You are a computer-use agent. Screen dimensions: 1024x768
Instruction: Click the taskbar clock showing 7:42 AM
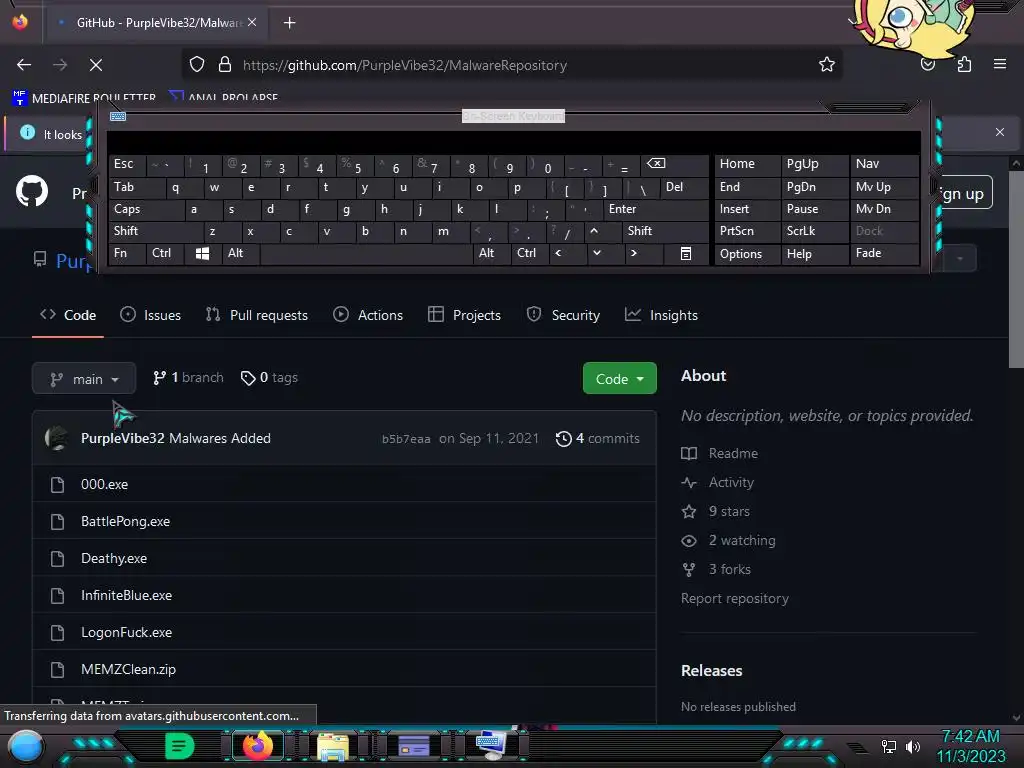970,737
